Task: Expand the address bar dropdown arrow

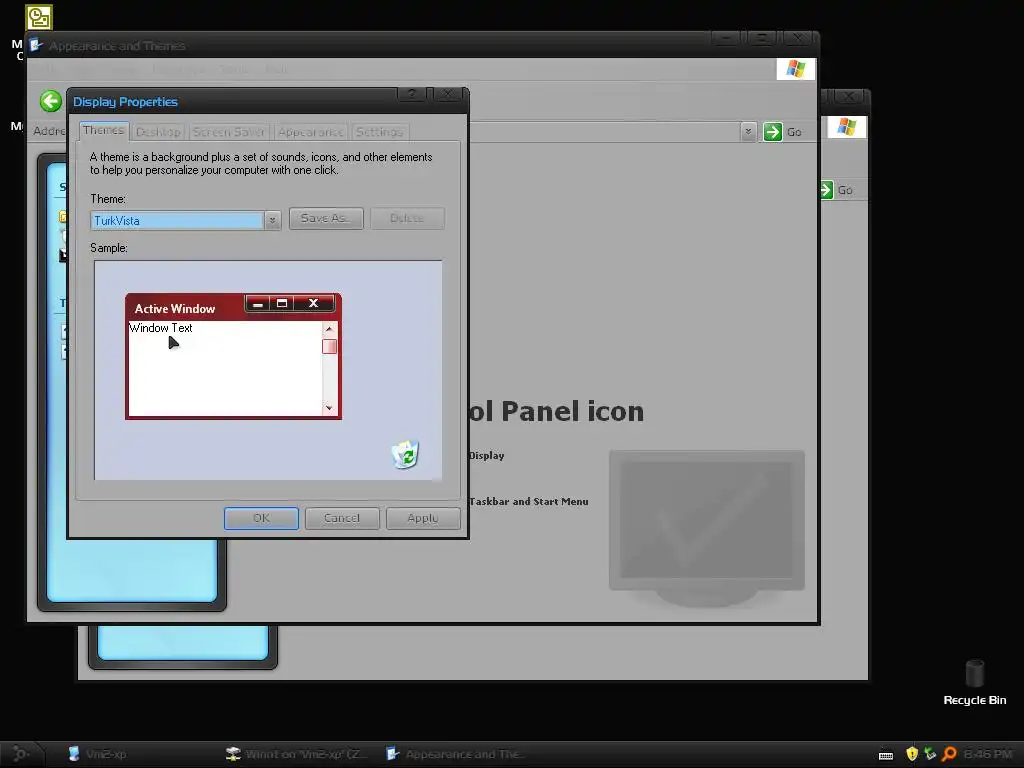Action: pos(748,132)
